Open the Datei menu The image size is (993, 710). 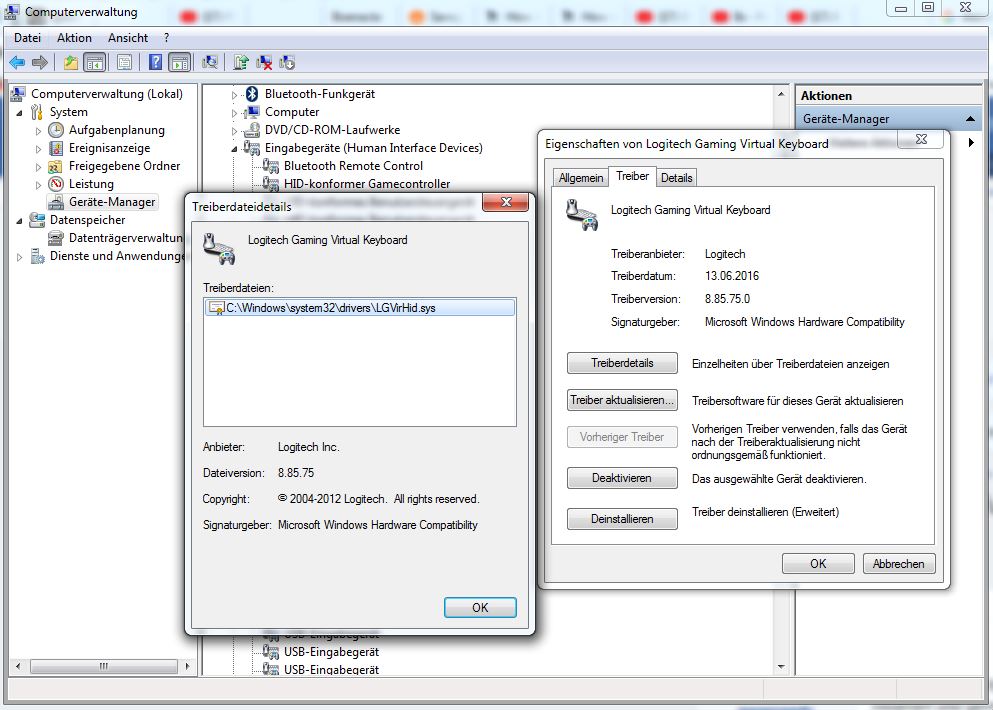point(27,38)
